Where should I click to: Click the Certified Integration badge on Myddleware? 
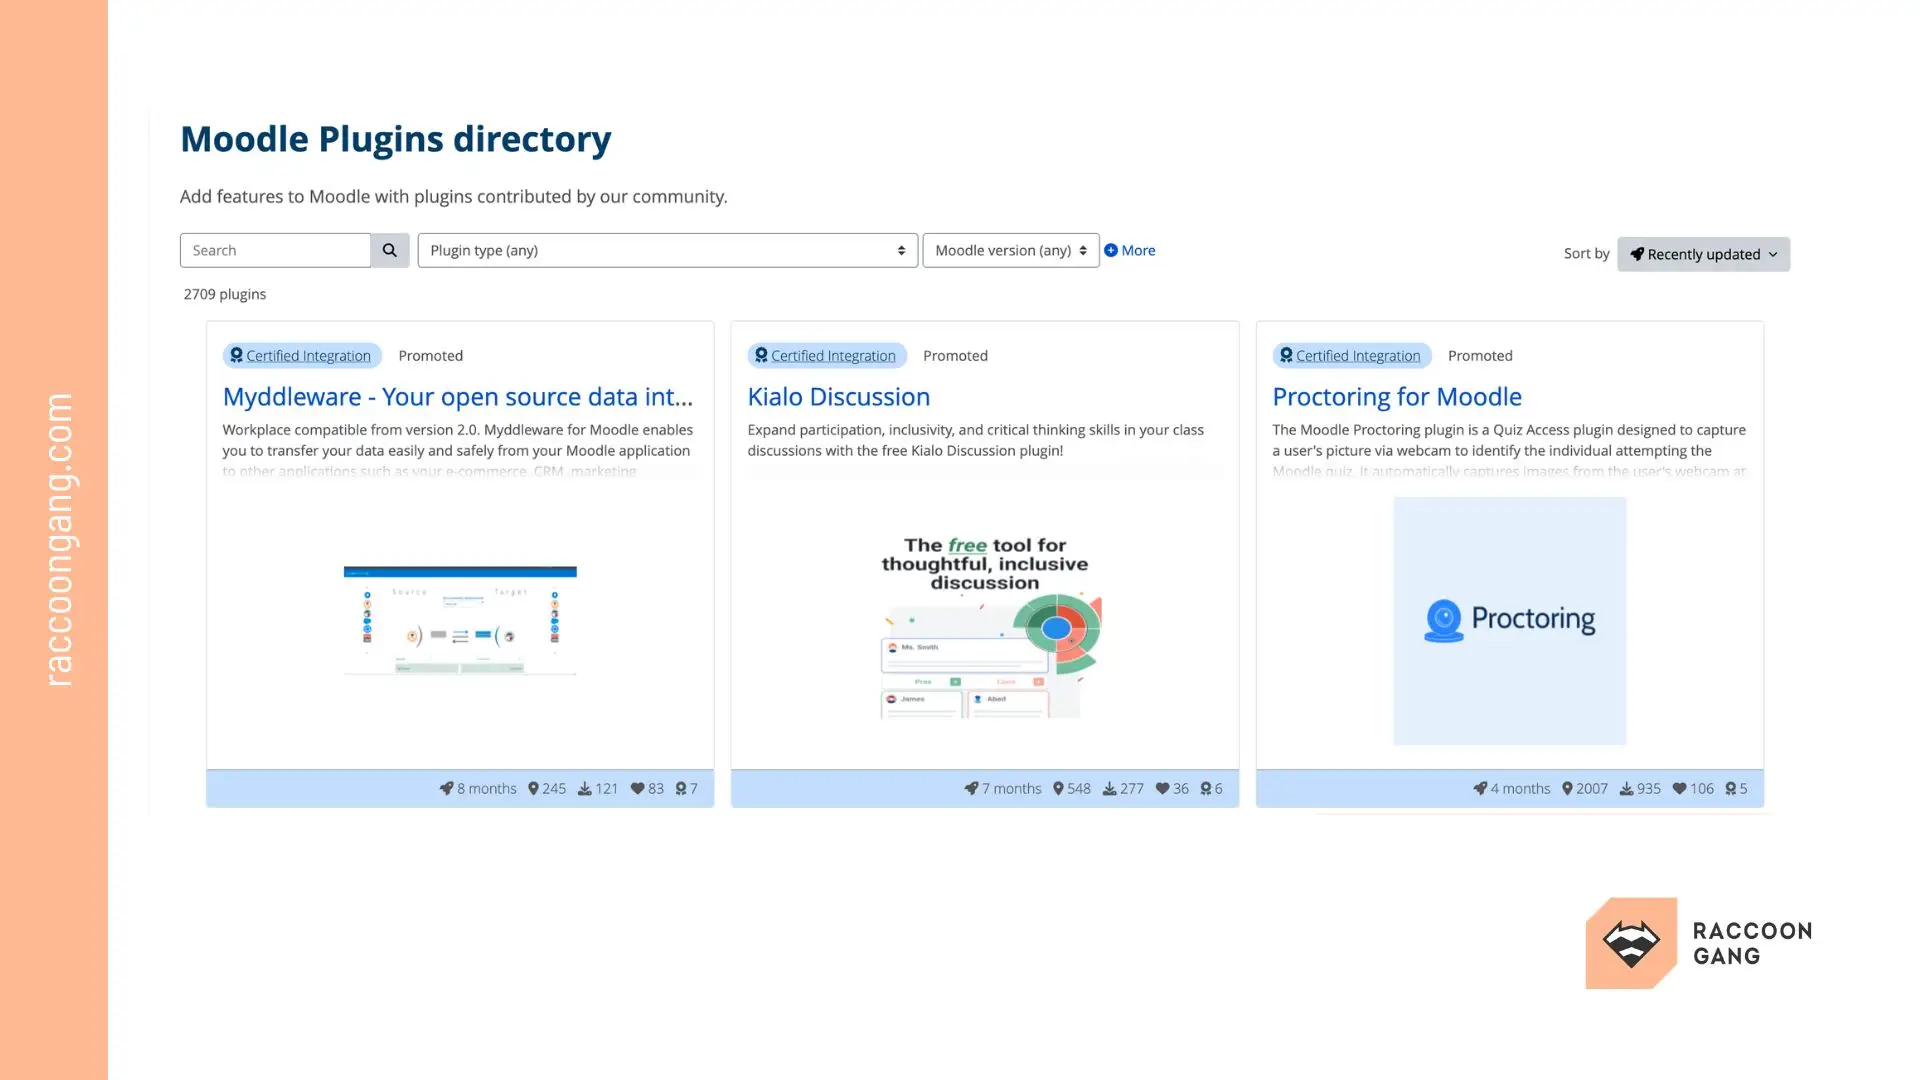(x=301, y=355)
